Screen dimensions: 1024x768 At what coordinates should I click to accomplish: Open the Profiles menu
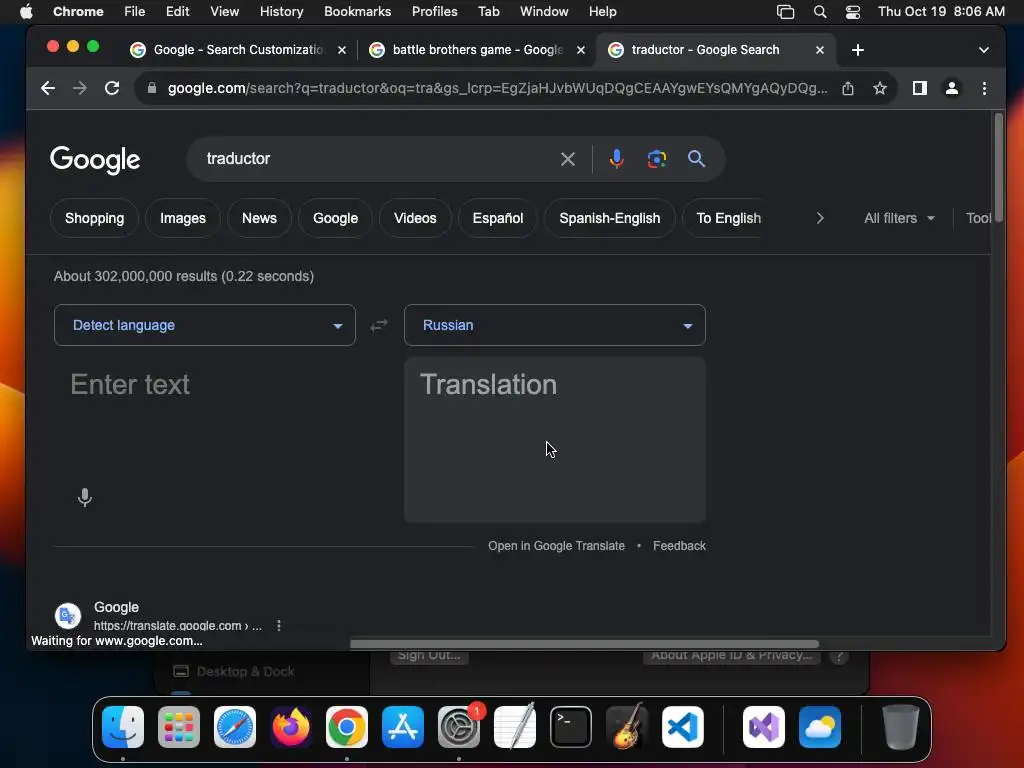[x=434, y=12]
